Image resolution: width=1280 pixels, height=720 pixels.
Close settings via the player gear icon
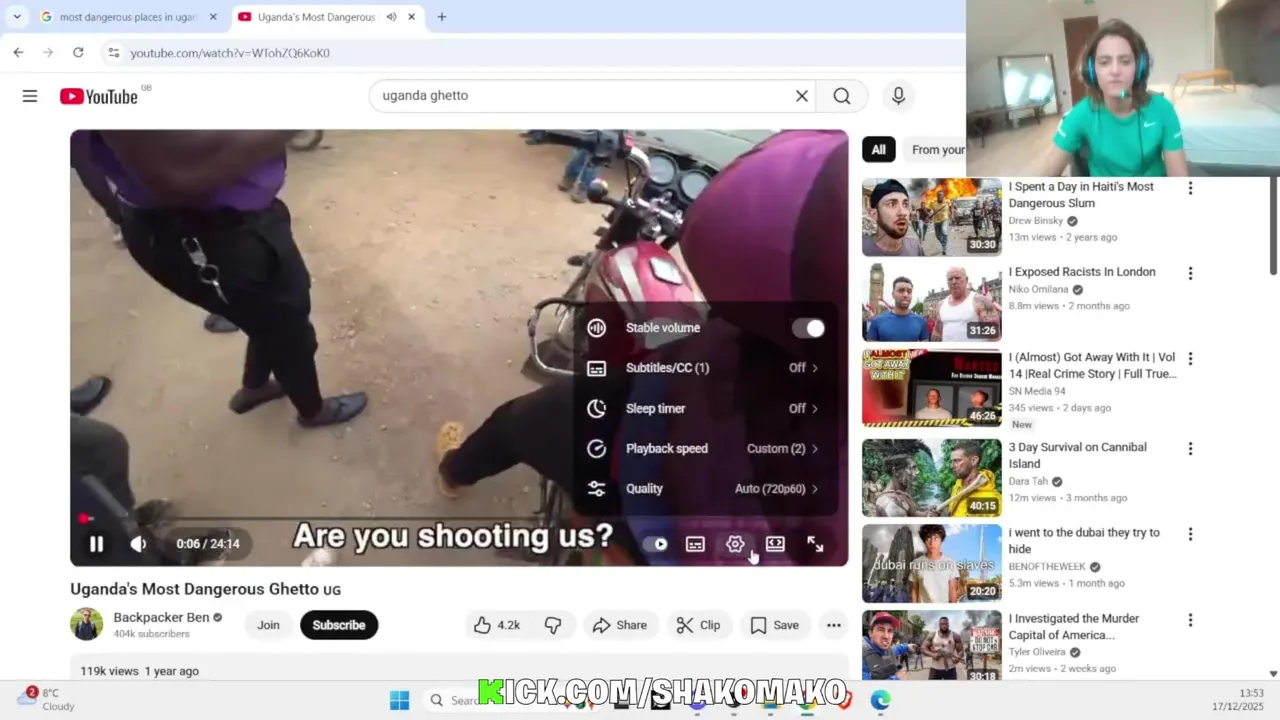[735, 544]
